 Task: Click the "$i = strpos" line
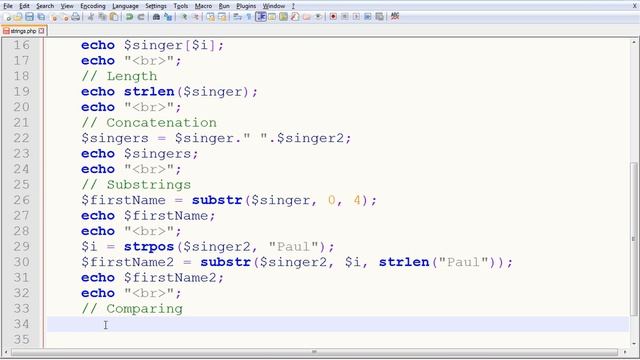coord(208,247)
